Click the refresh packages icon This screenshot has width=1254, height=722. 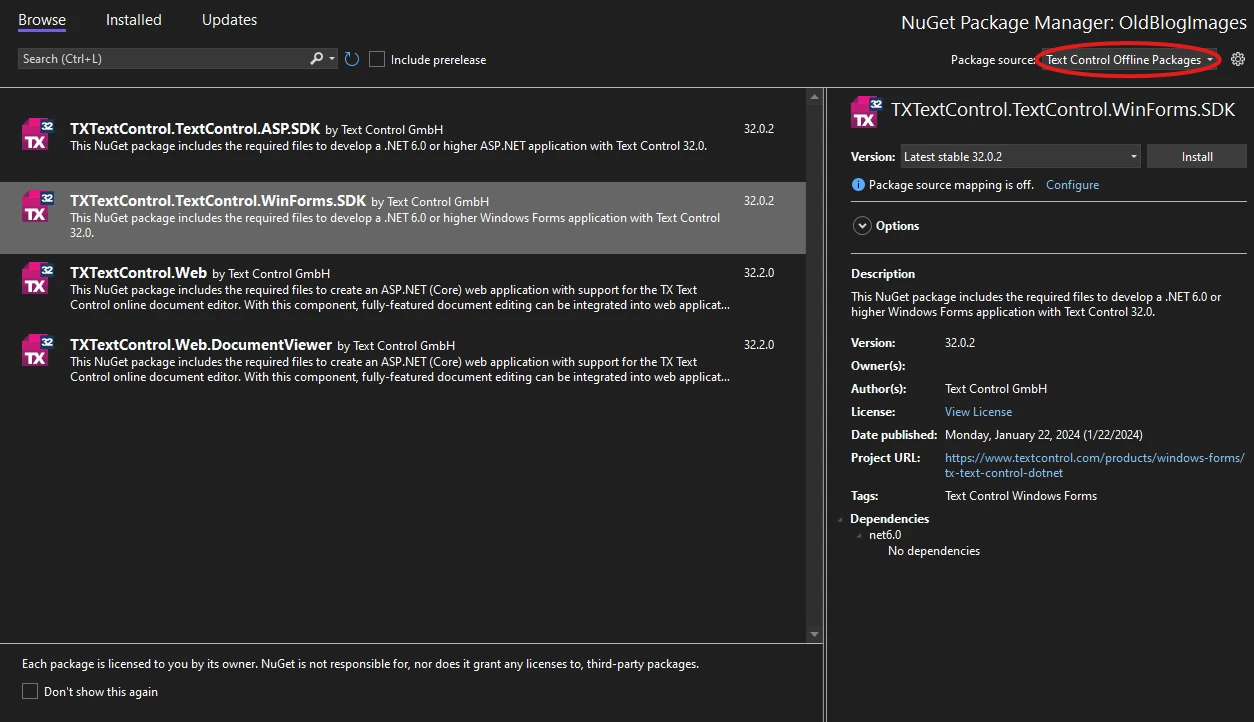(352, 59)
